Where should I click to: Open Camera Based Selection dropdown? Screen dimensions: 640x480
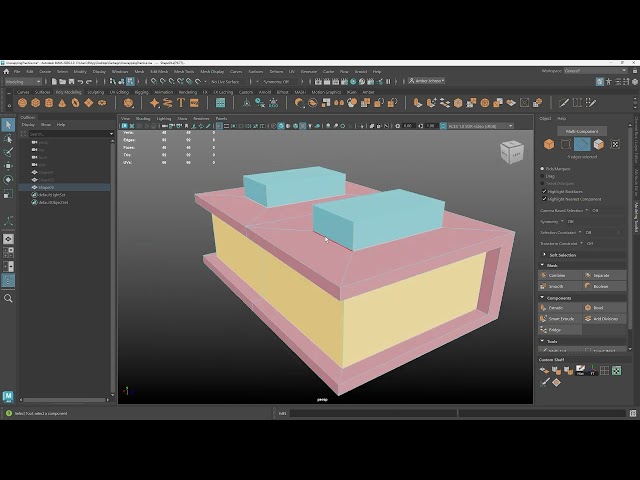point(587,211)
